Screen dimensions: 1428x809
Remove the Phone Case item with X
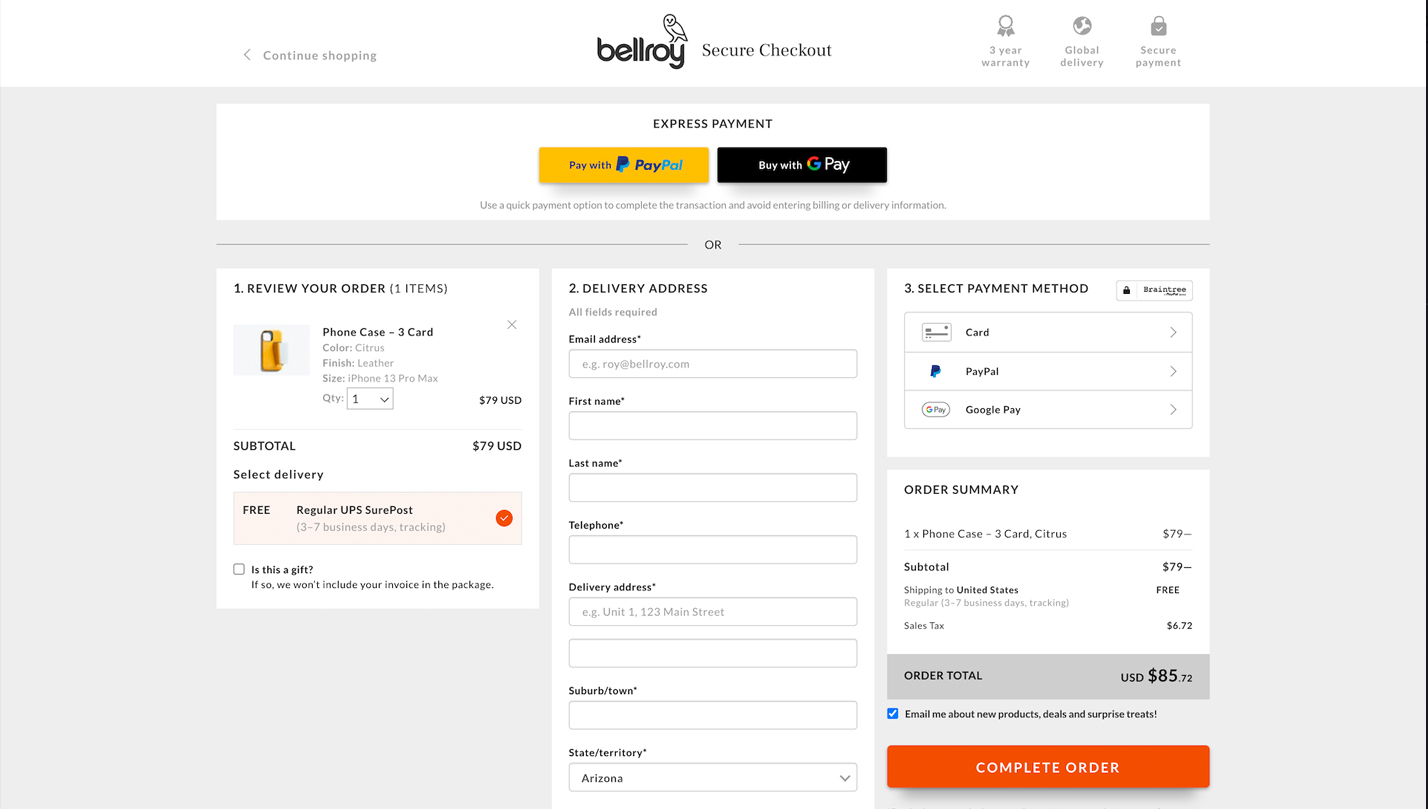[512, 325]
